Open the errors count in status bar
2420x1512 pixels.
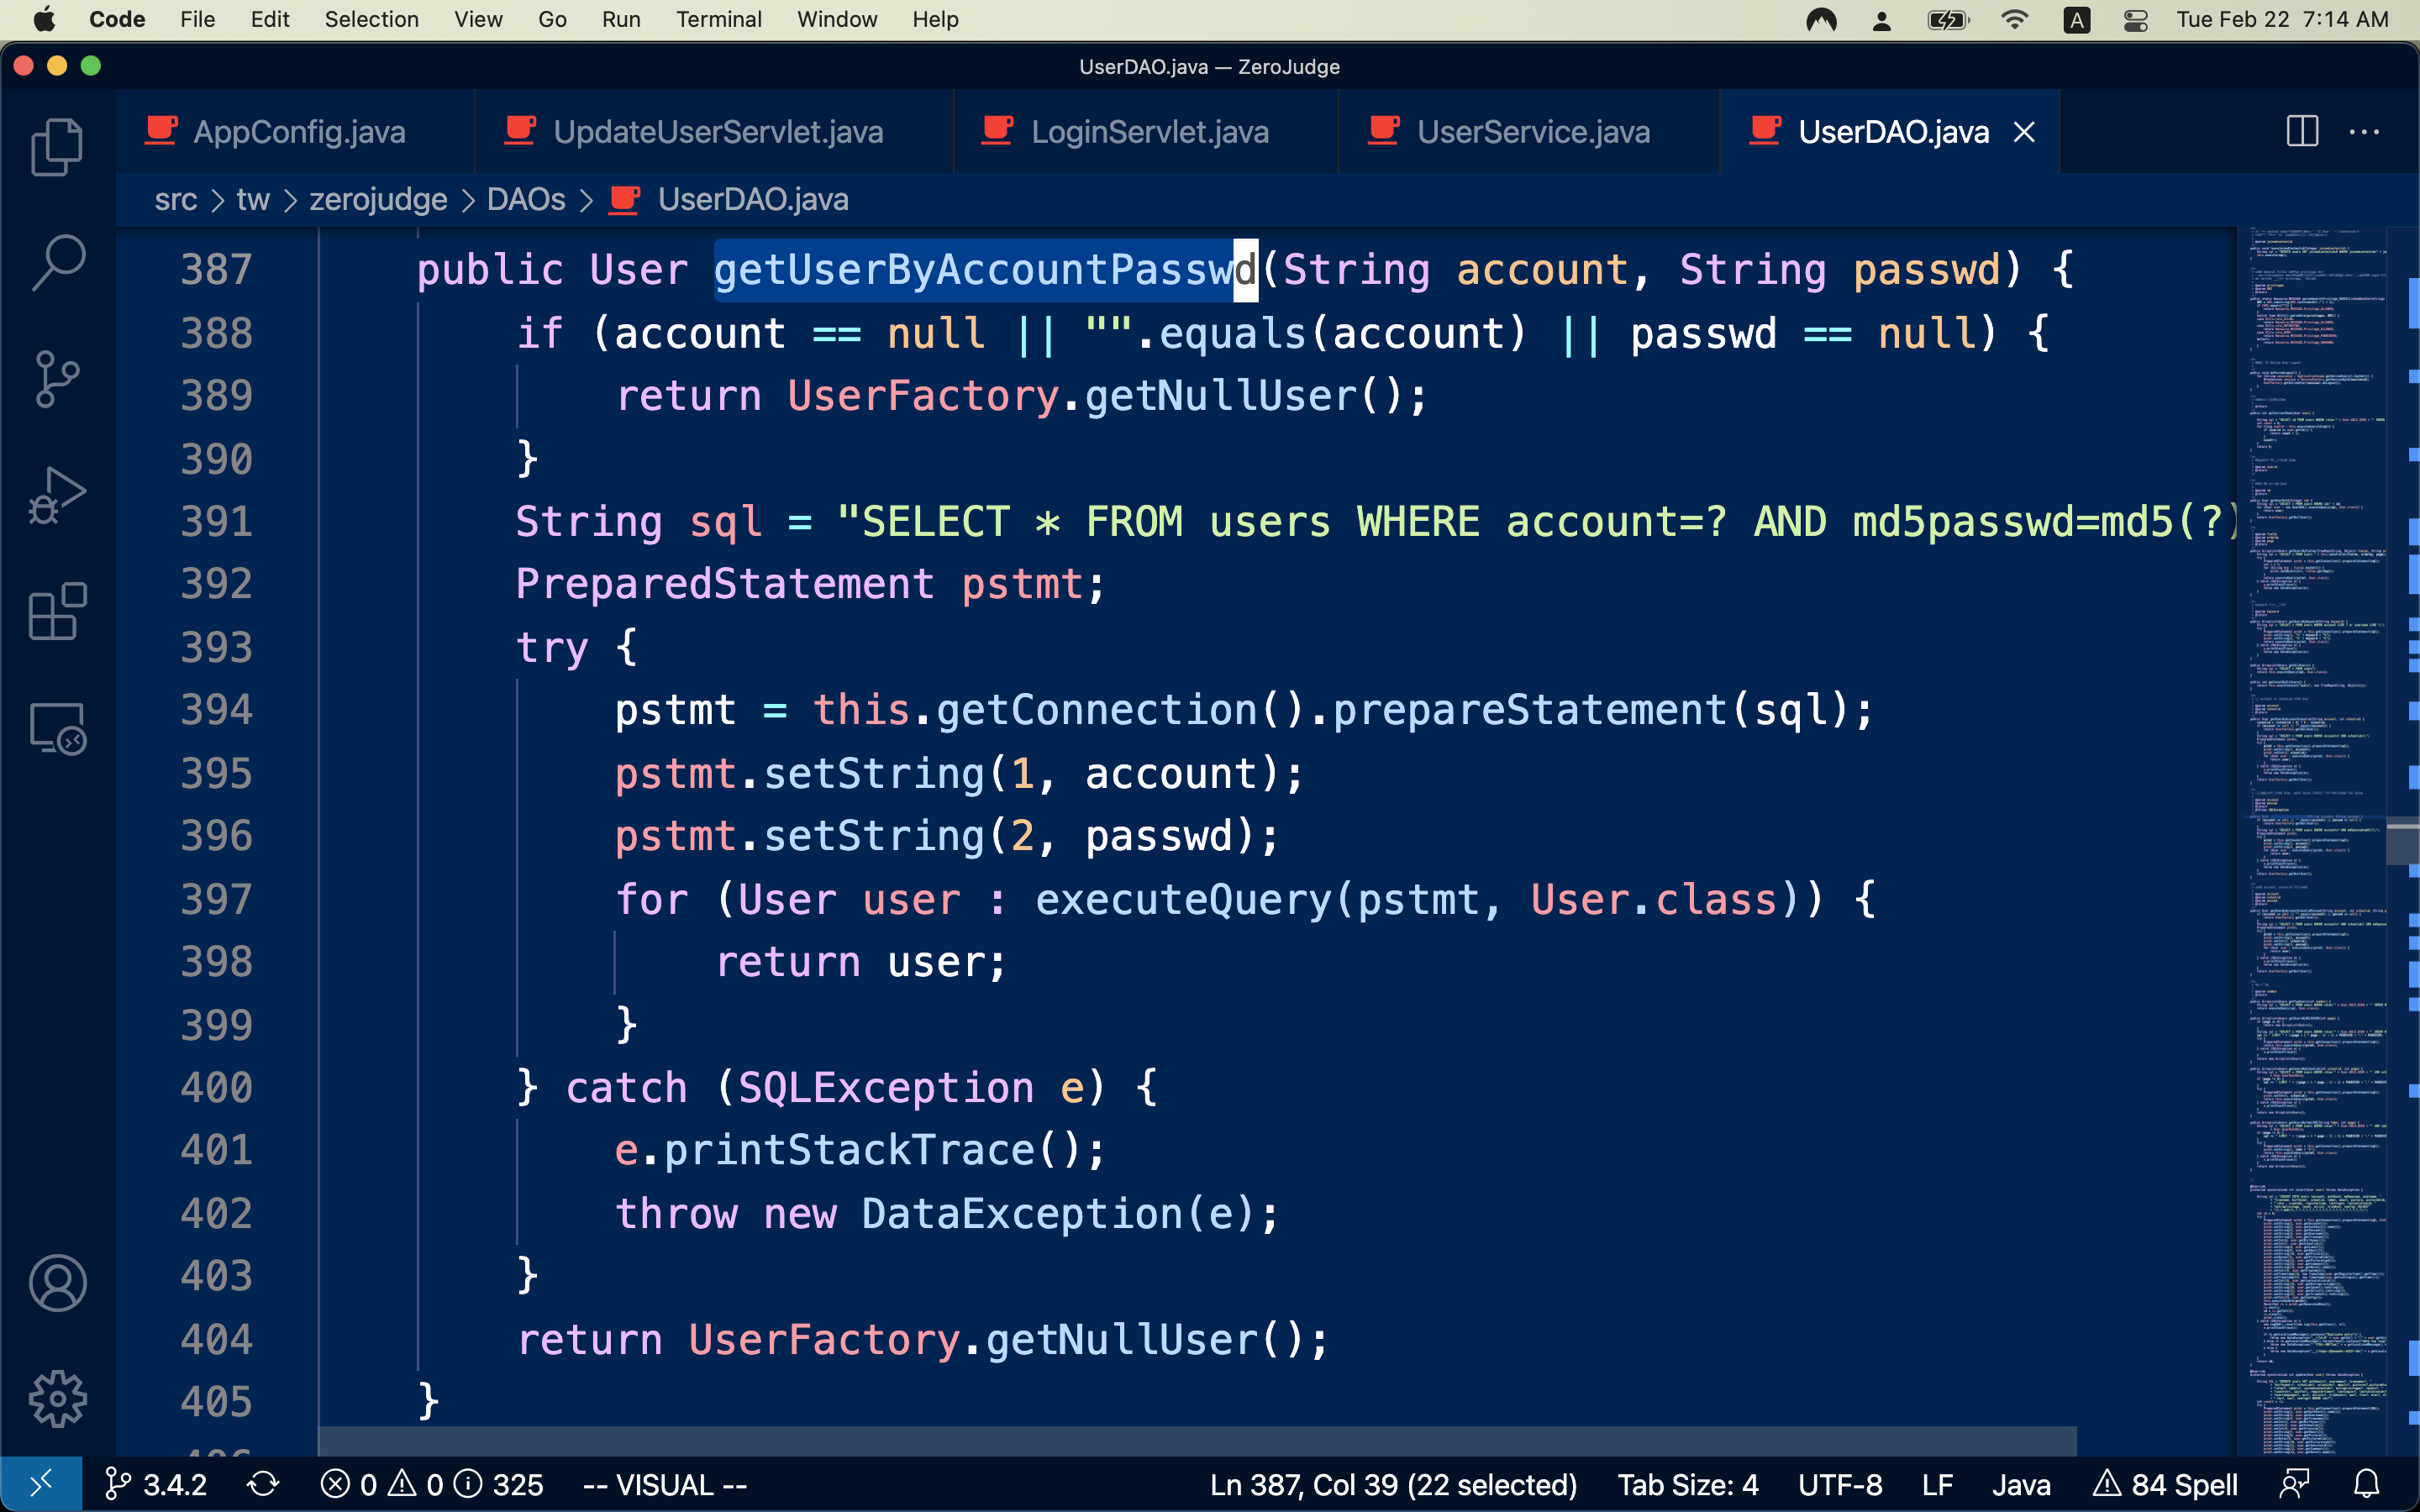pyautogui.click(x=348, y=1484)
